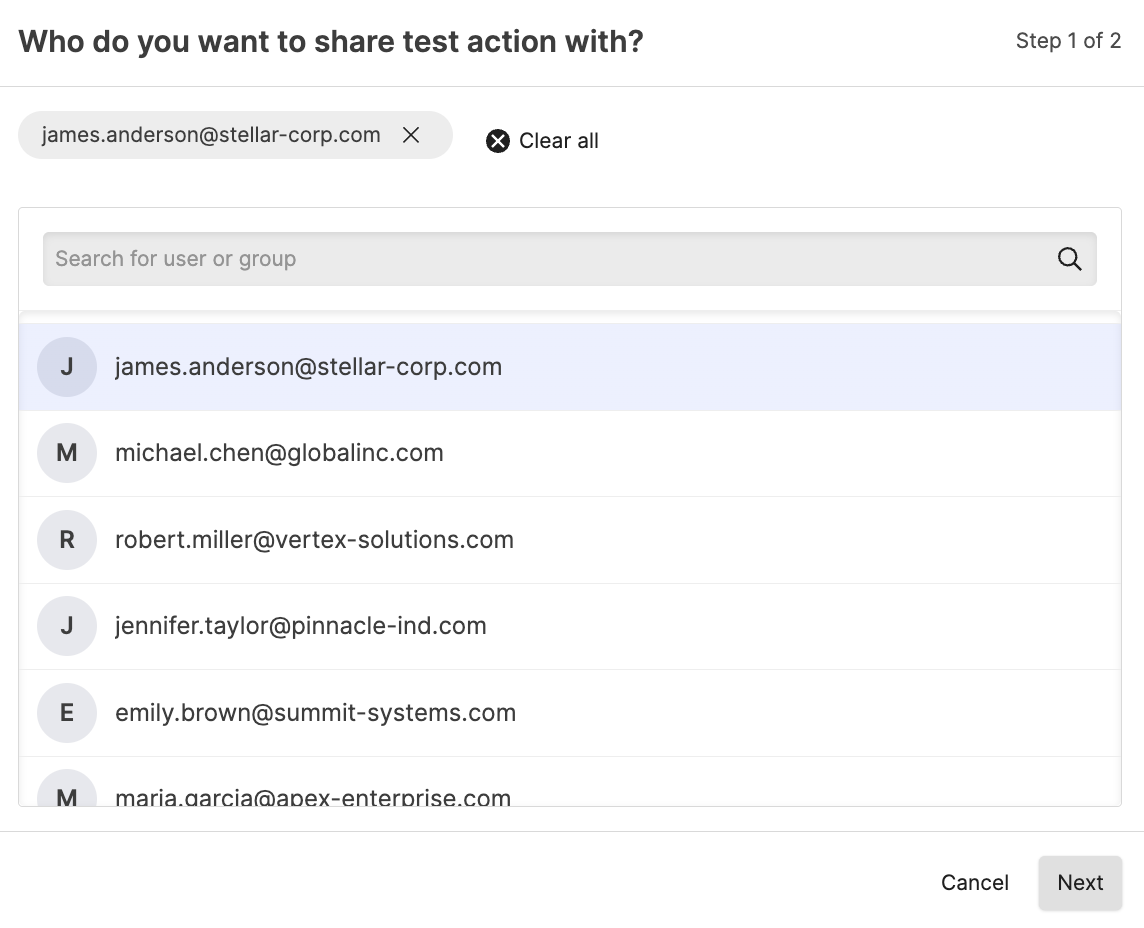Viewport: 1144px width, 928px height.
Task: Pick emily.brown@summit-systems.com from the list
Action: point(315,713)
